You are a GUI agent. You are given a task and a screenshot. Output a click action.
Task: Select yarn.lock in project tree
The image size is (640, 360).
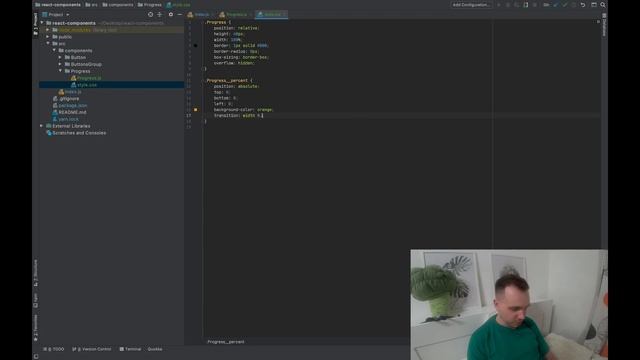click(68, 119)
